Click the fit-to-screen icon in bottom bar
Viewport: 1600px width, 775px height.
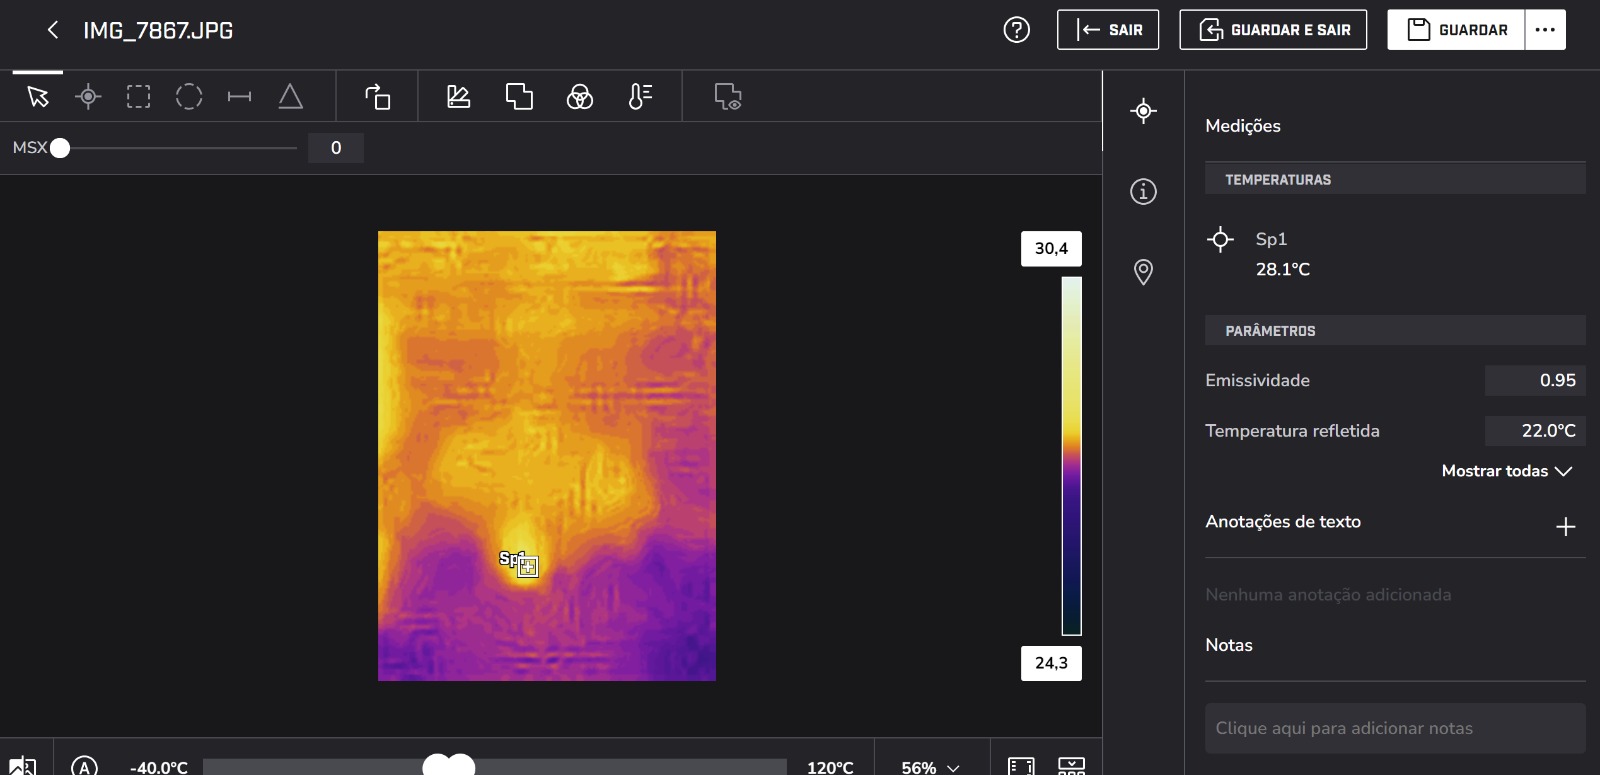coord(1021,766)
